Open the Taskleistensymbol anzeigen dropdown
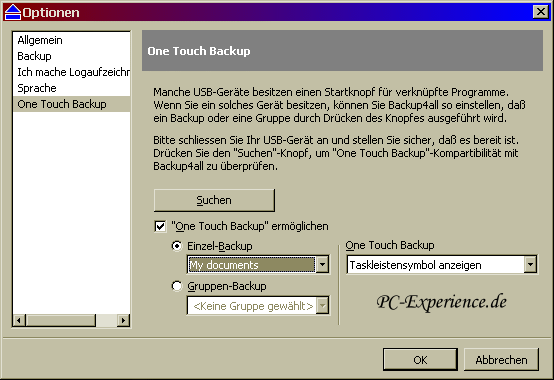554x380 pixels. 530,265
